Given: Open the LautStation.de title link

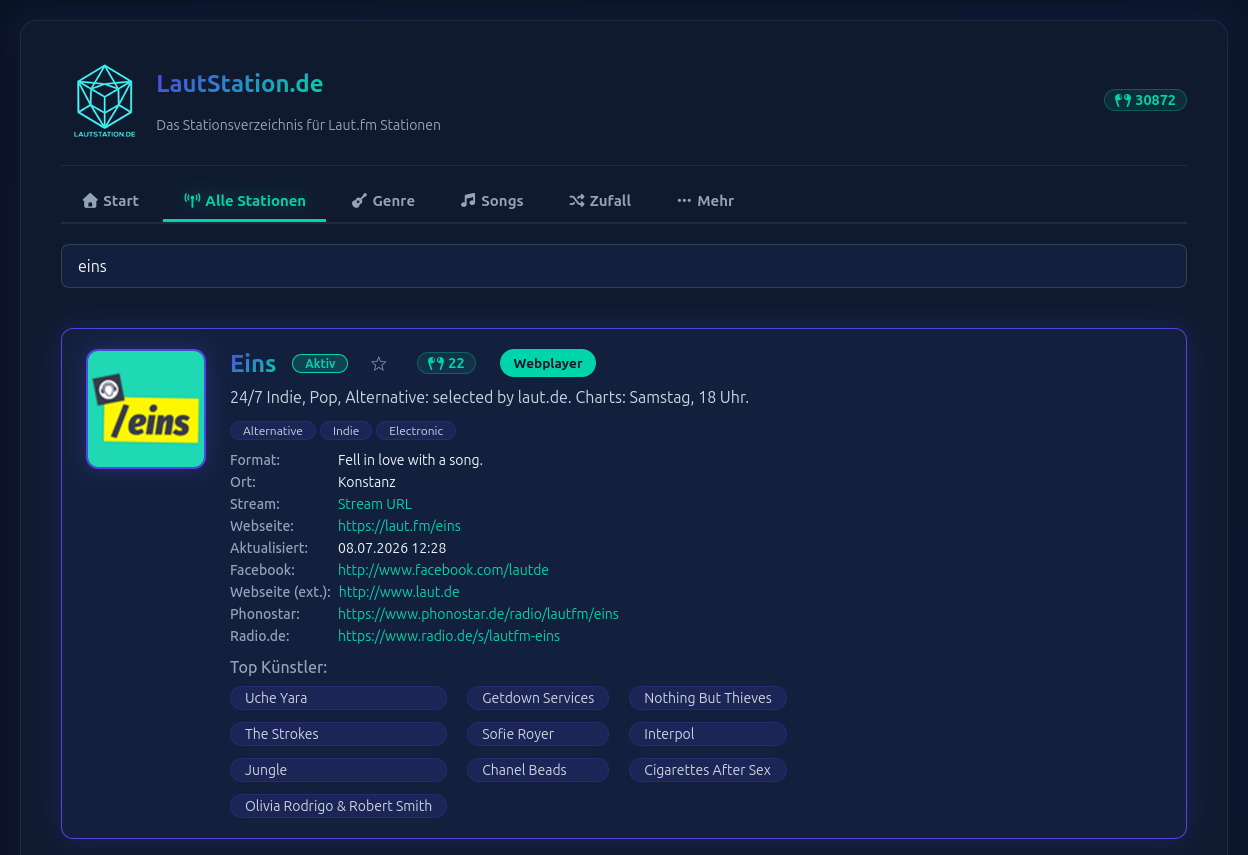Looking at the screenshot, I should coord(240,84).
